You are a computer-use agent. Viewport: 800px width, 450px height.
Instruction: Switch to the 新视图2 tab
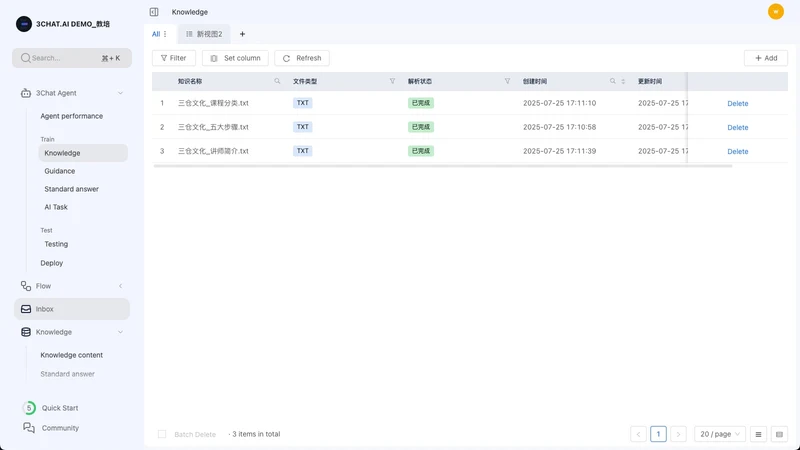tap(204, 34)
